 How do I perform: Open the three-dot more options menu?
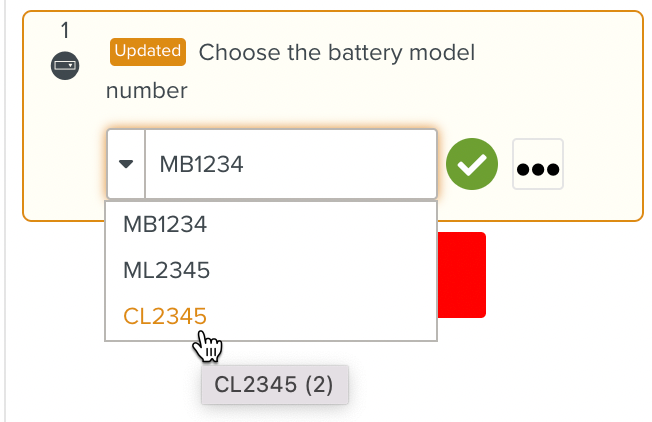[x=538, y=165]
